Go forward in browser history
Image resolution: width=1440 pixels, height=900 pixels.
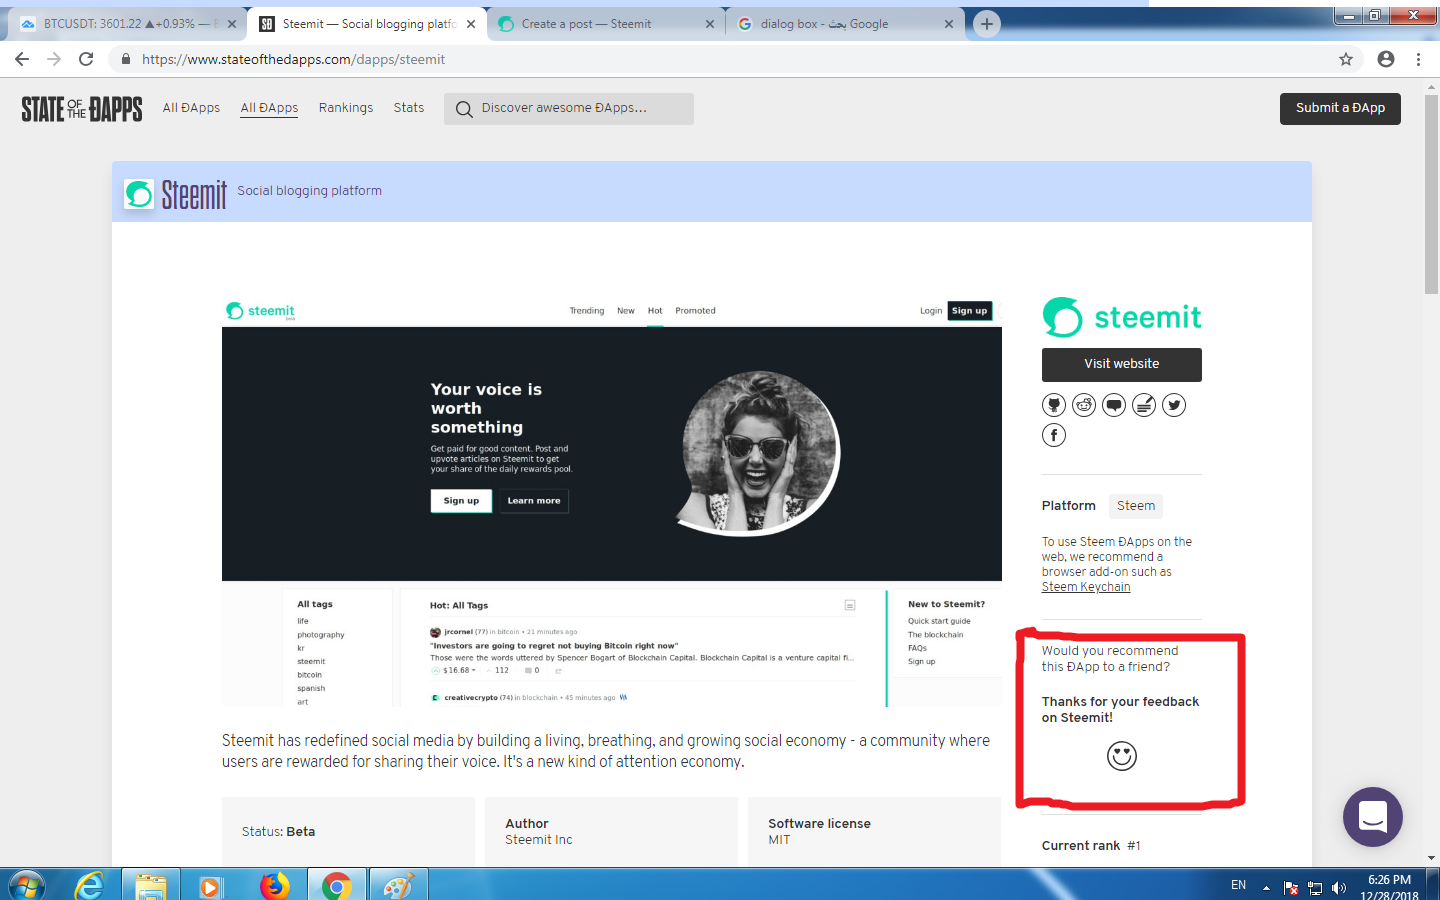[54, 59]
